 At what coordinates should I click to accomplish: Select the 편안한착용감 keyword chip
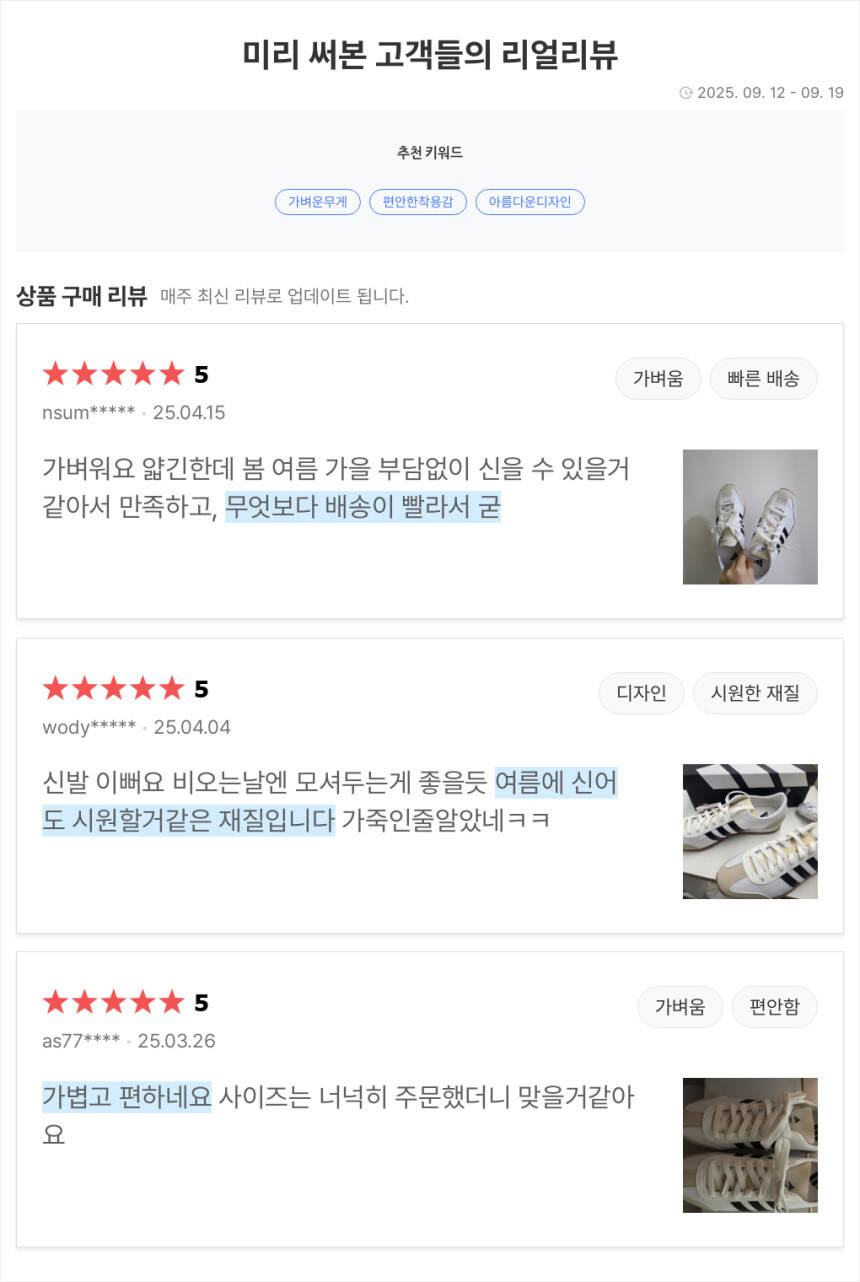(x=418, y=202)
